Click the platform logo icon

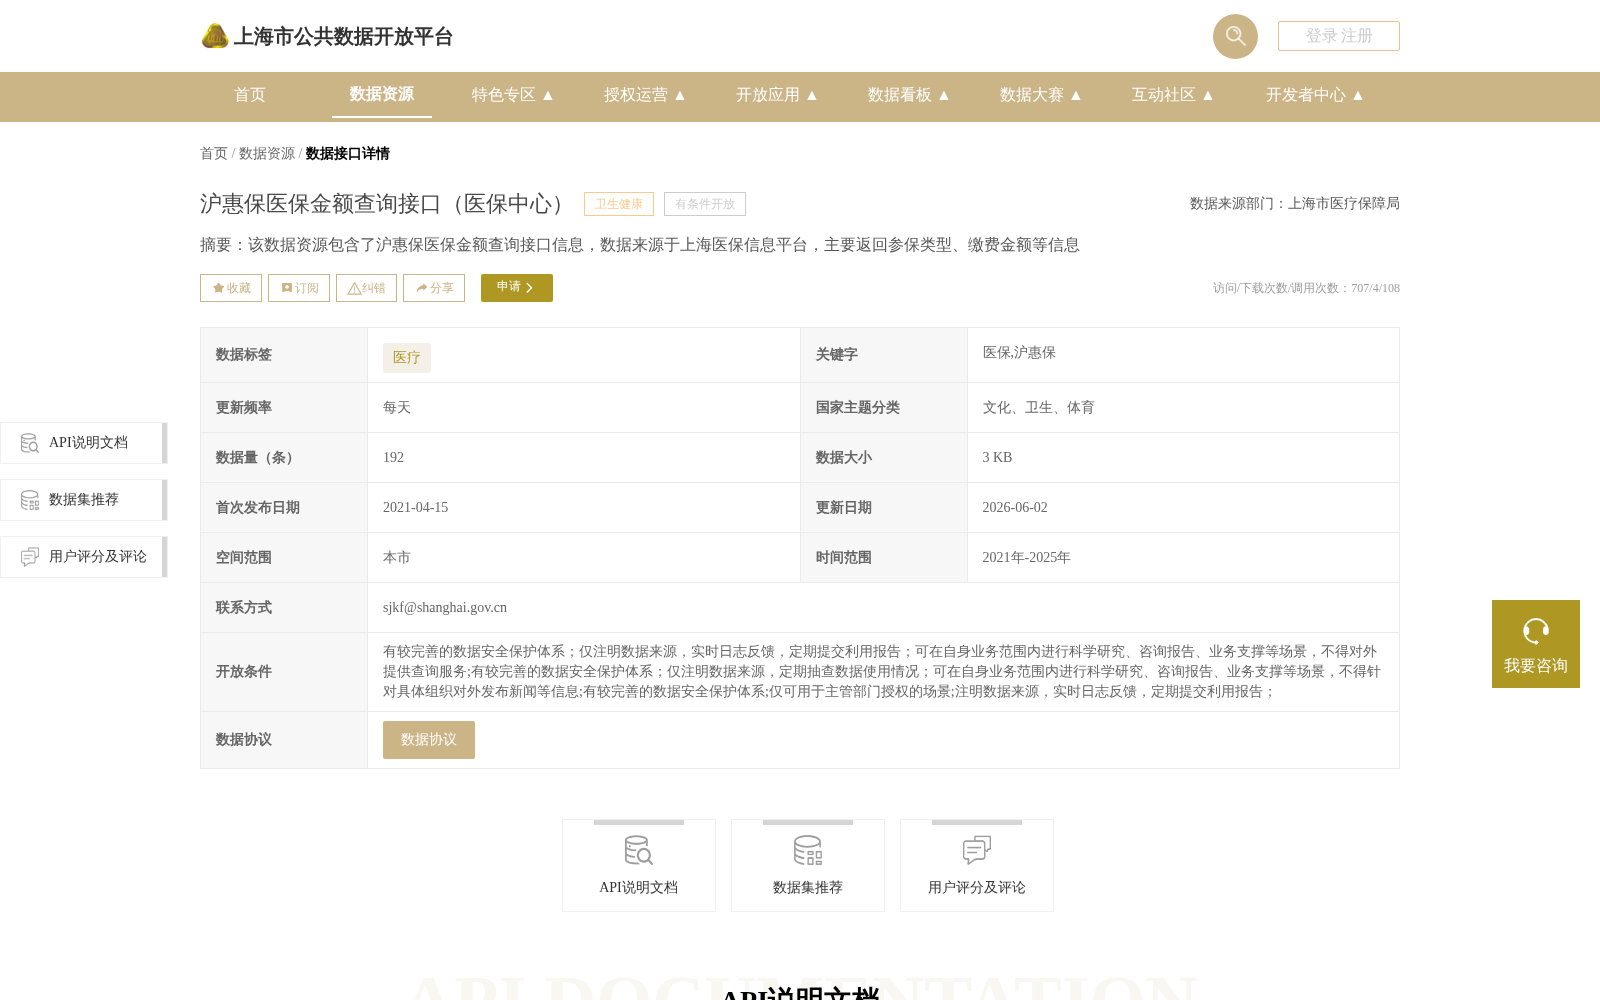215,36
